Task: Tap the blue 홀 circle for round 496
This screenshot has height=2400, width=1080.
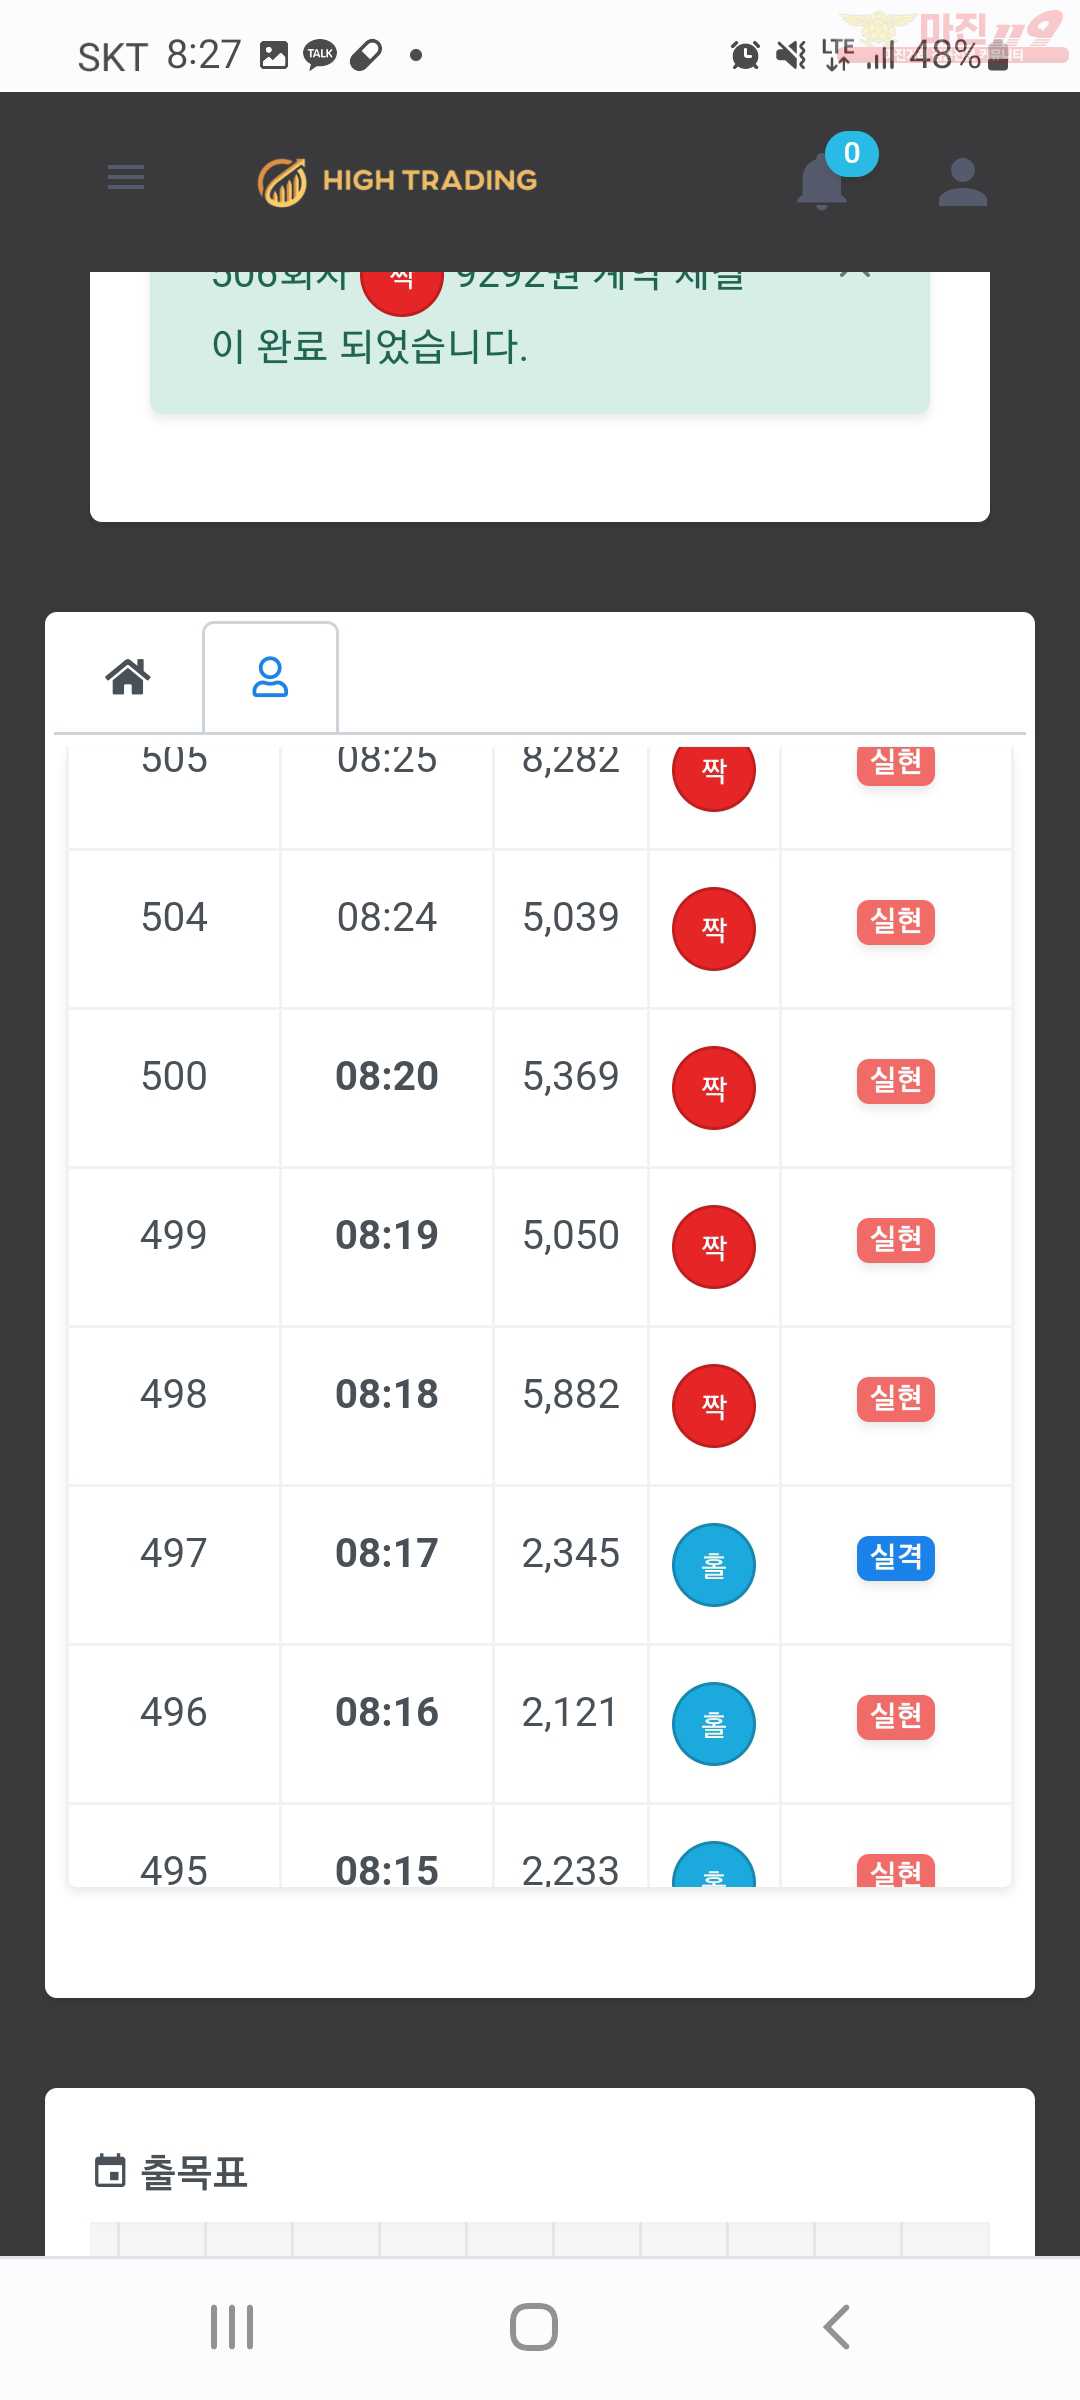Action: point(713,1724)
